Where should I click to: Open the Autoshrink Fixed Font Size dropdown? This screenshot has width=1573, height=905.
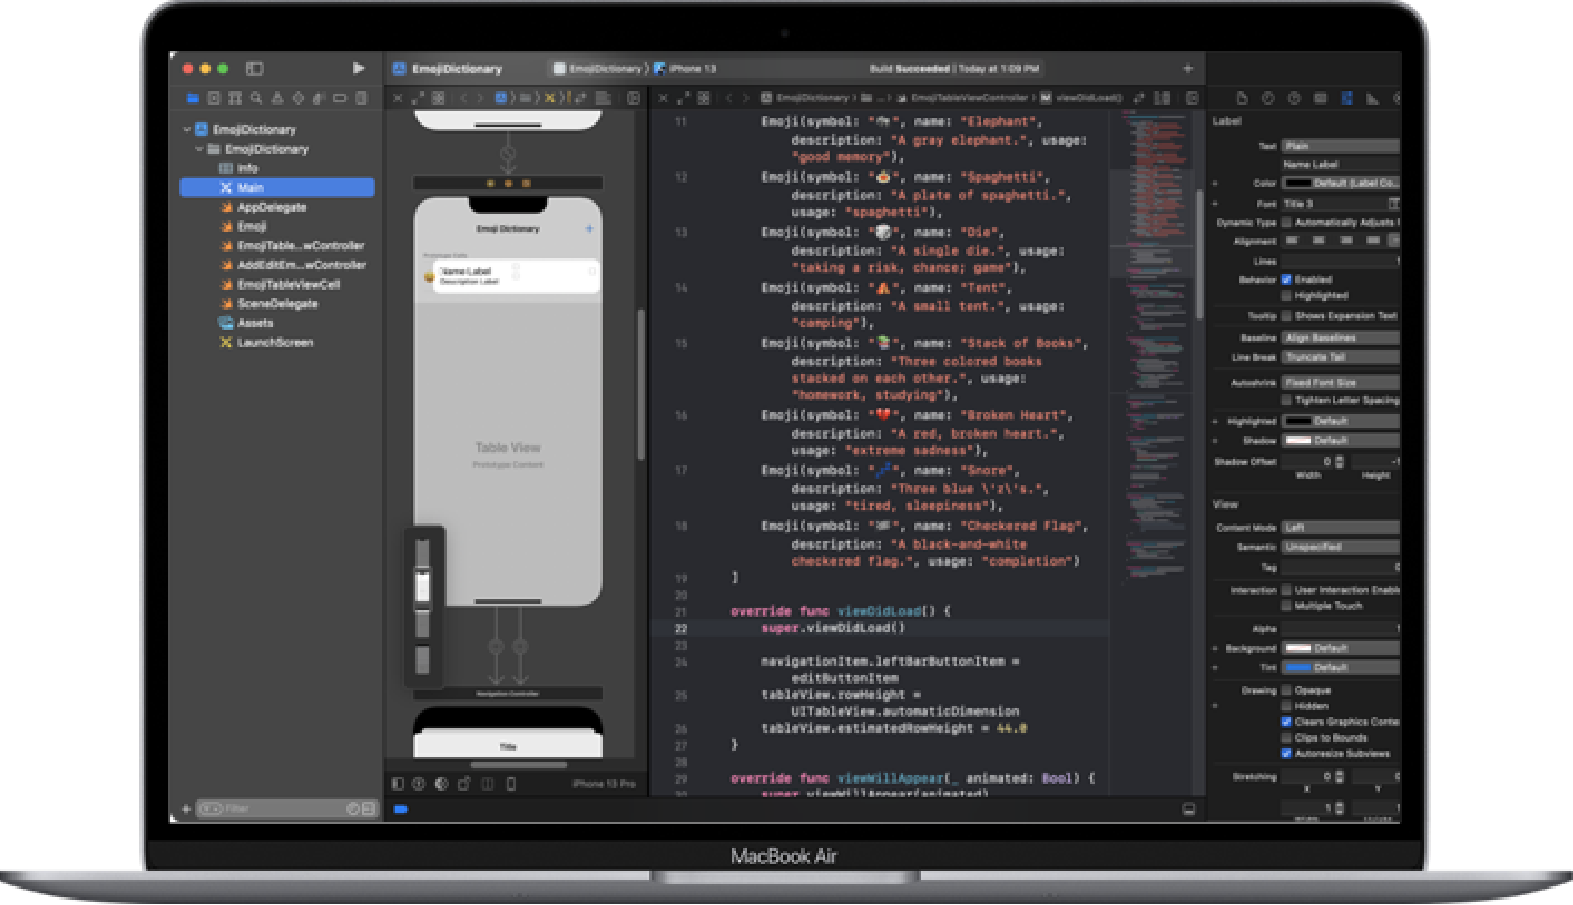[x=1341, y=383]
